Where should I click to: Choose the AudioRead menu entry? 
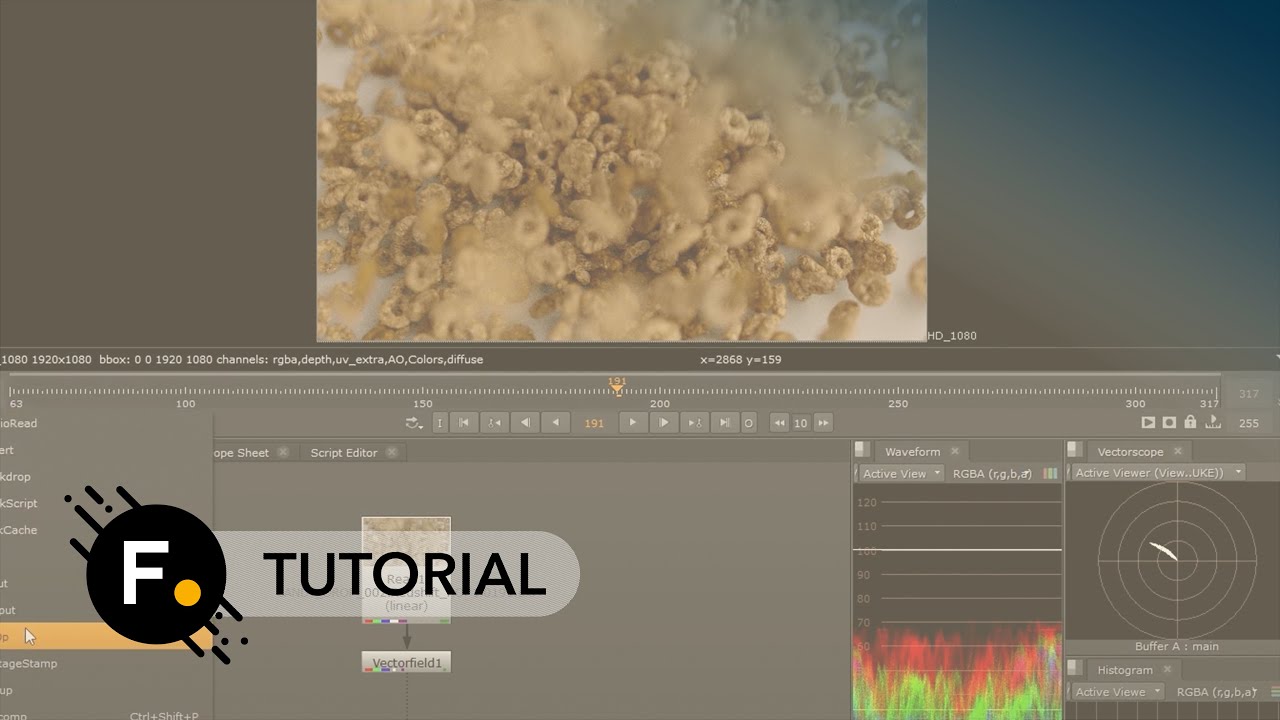(106, 423)
